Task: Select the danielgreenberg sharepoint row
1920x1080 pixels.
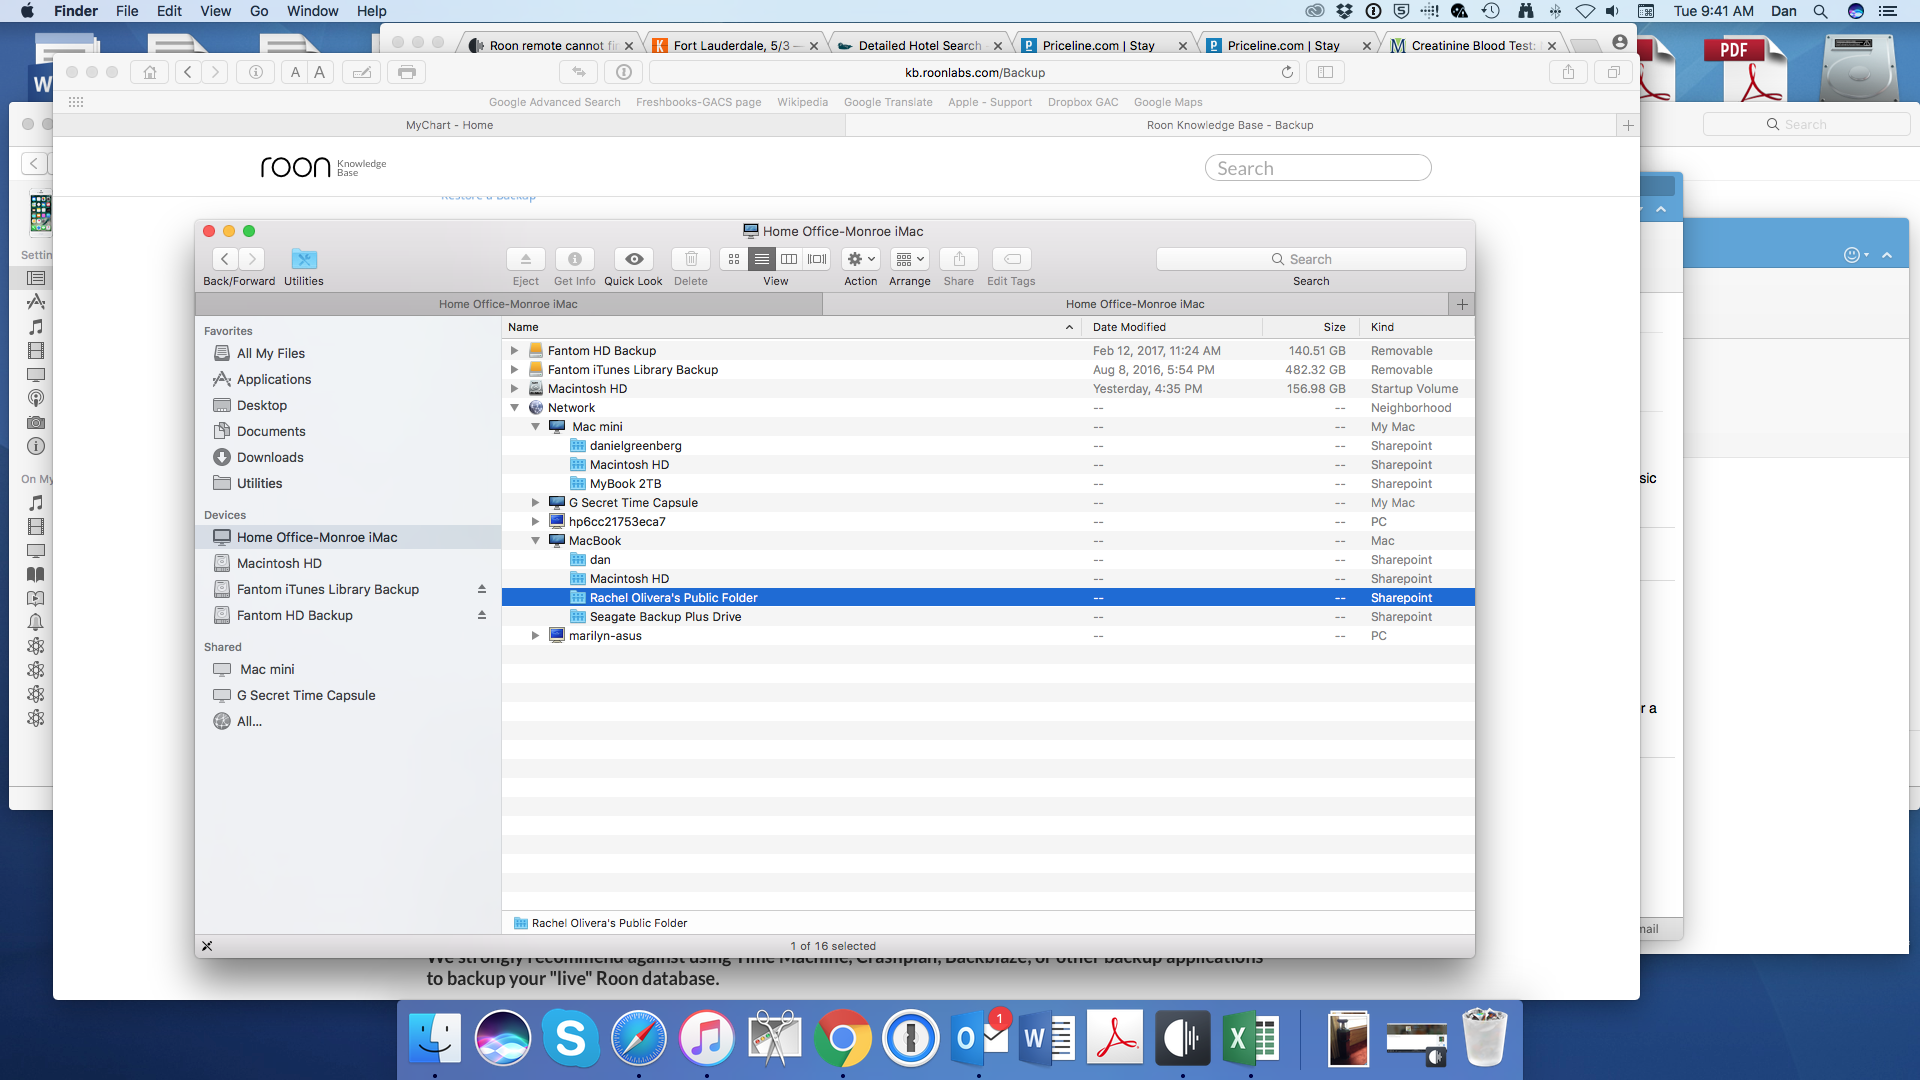Action: point(988,446)
